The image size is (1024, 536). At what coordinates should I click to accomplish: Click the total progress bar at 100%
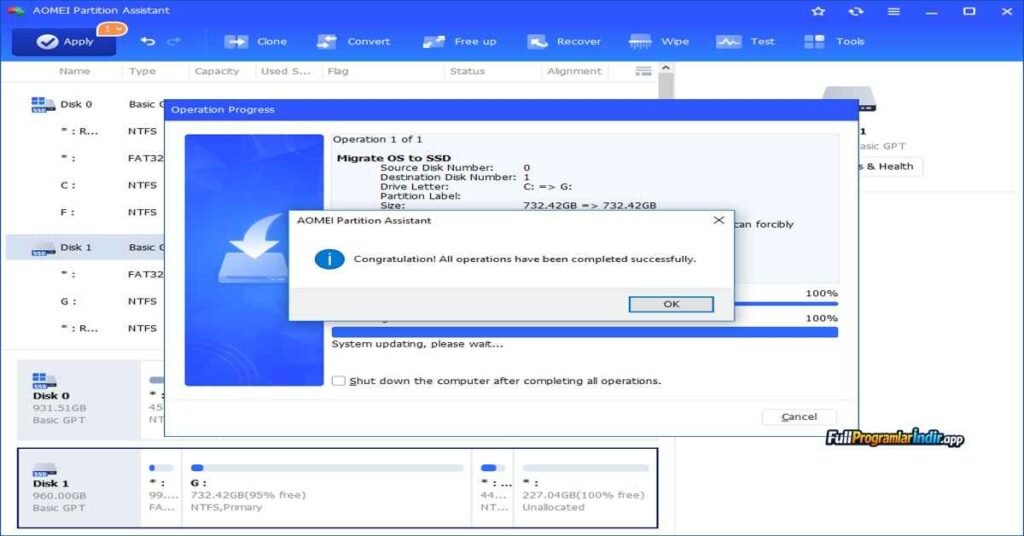(584, 332)
